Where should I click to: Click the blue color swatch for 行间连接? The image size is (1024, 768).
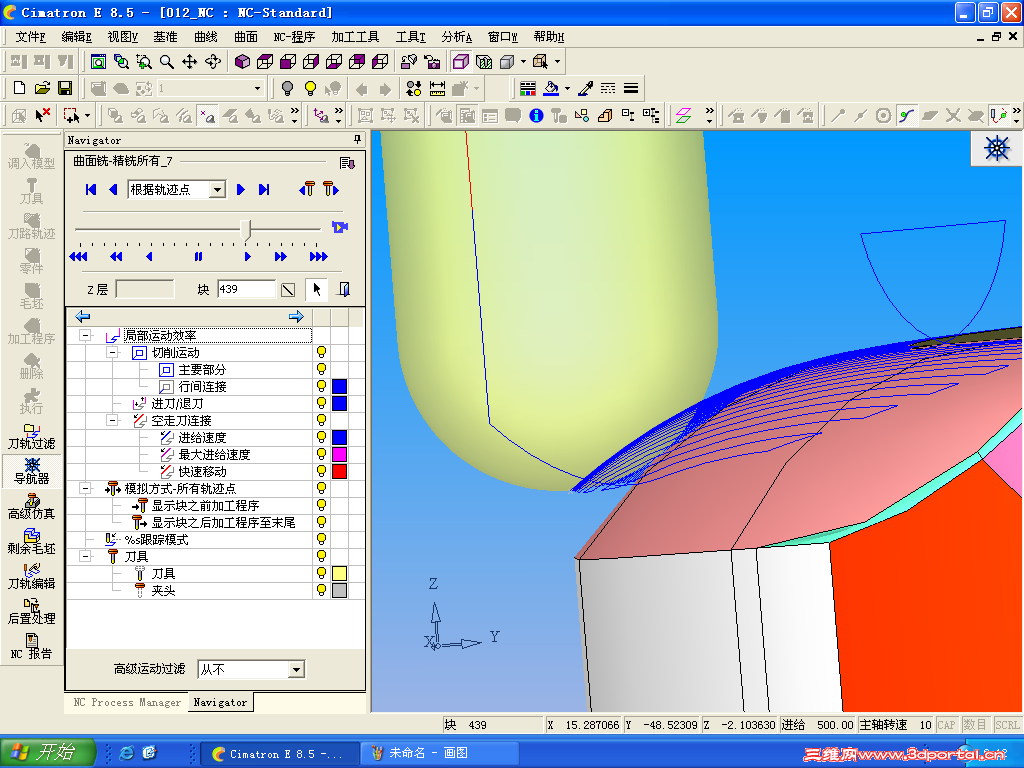pyautogui.click(x=340, y=387)
